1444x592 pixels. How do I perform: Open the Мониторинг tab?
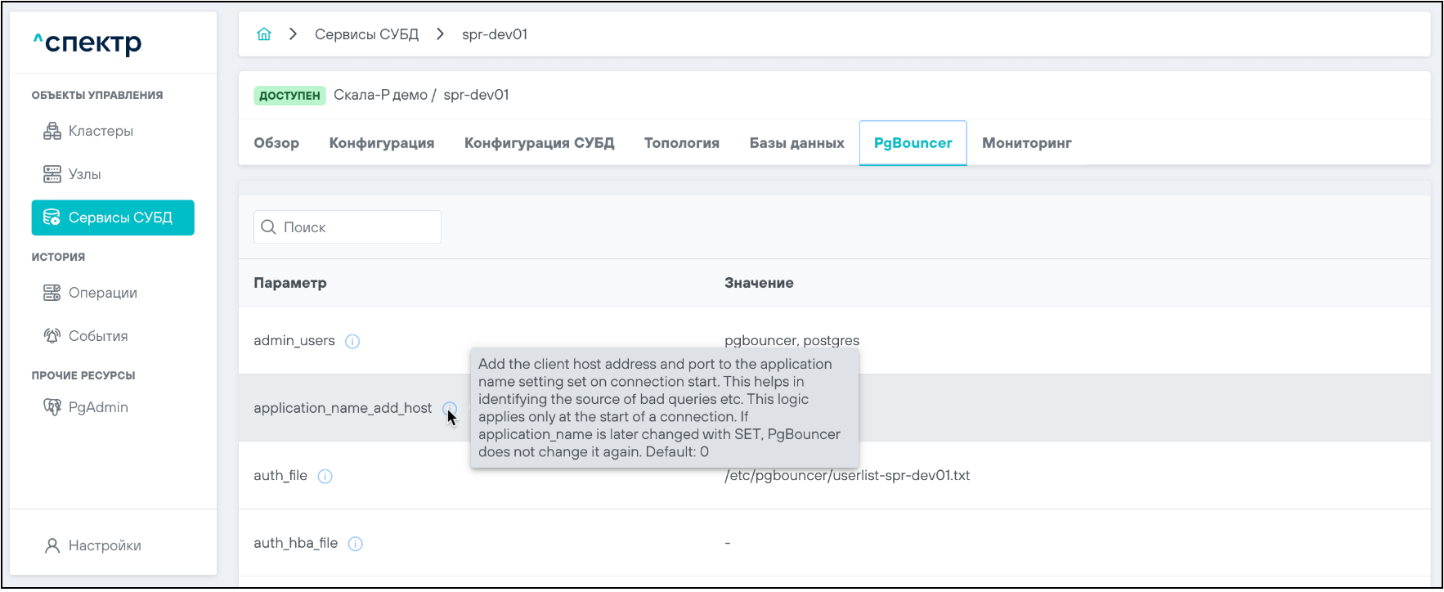(x=1026, y=143)
